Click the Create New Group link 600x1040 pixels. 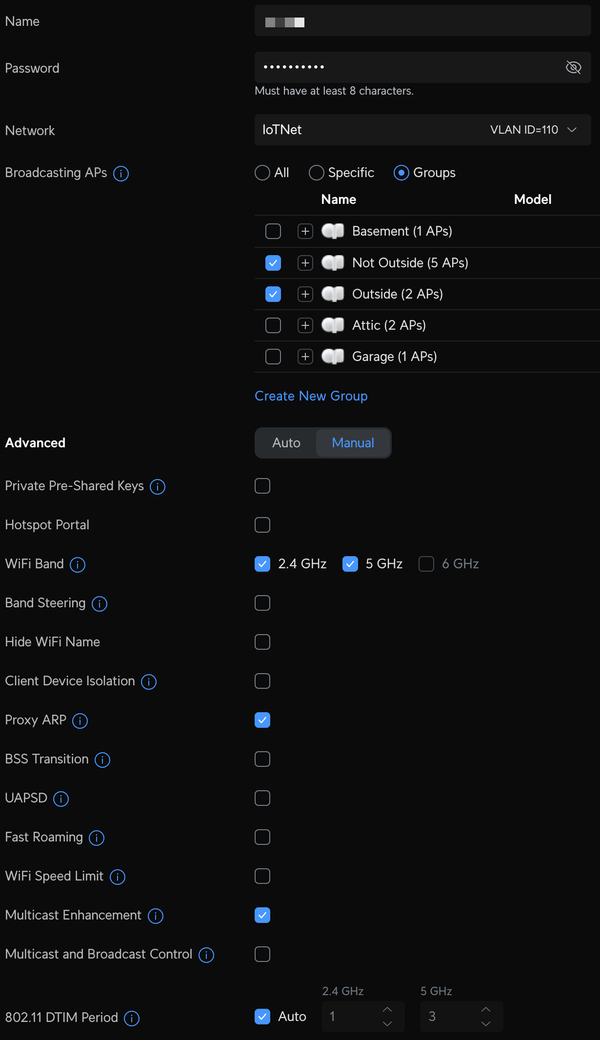pos(311,396)
